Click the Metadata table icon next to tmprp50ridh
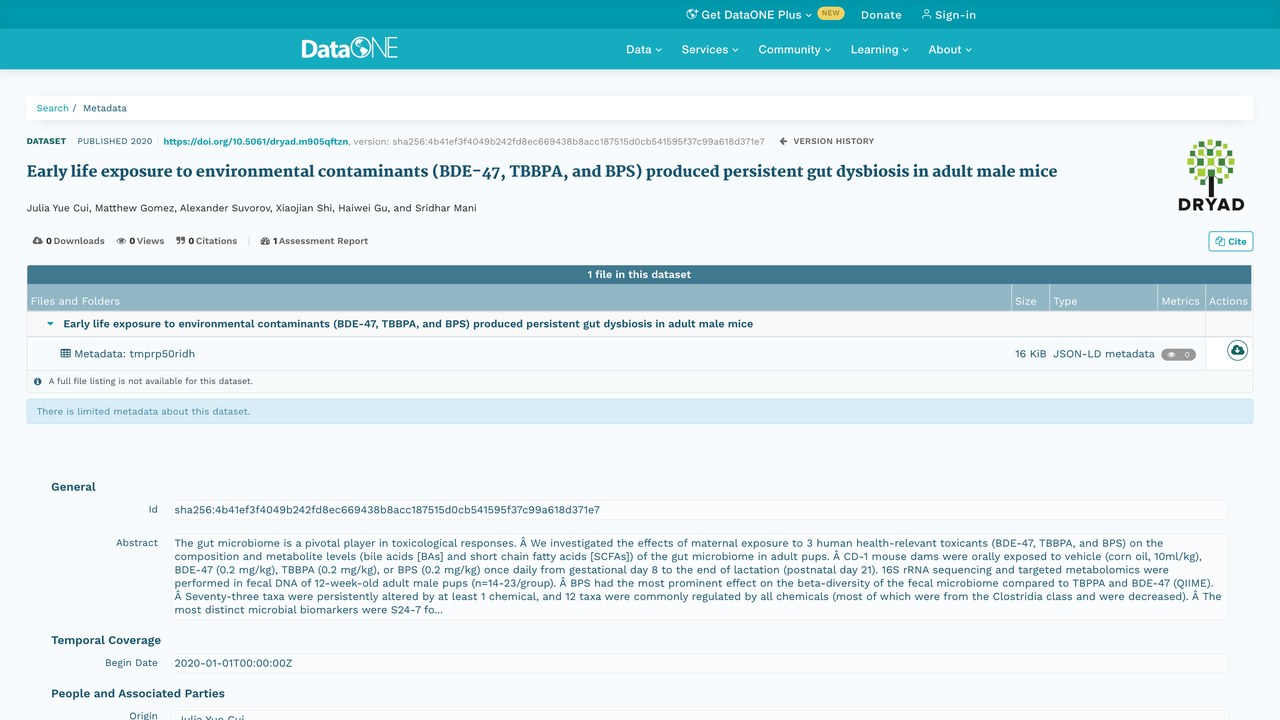 (66, 354)
